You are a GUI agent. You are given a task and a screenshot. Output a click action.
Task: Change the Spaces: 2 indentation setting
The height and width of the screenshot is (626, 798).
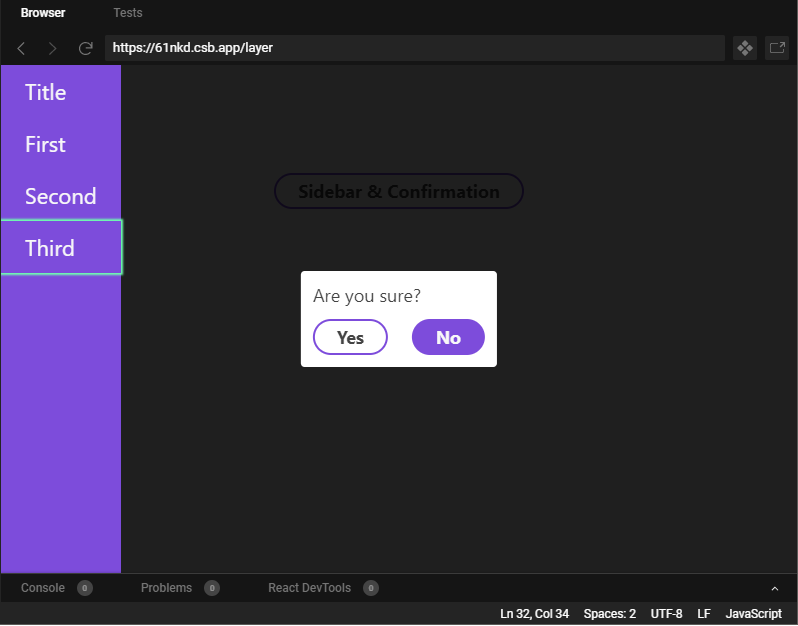(x=610, y=614)
